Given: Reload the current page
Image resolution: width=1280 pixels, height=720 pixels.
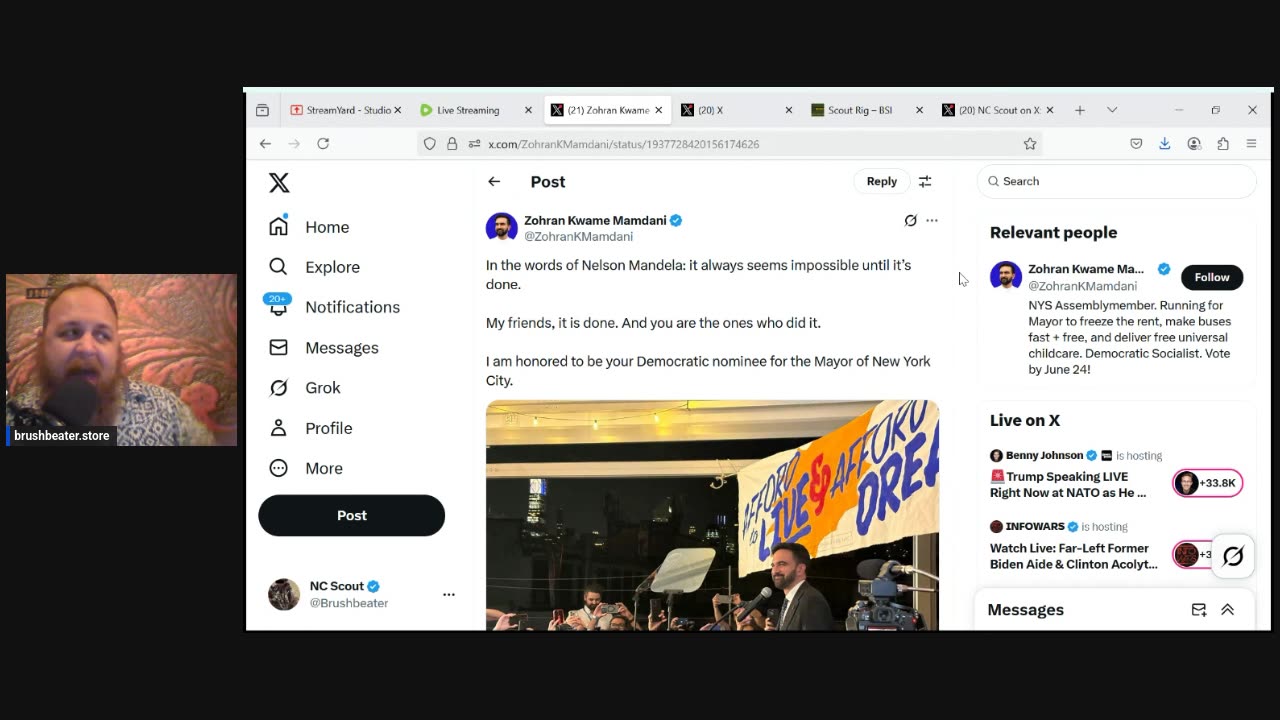Looking at the screenshot, I should [x=323, y=144].
